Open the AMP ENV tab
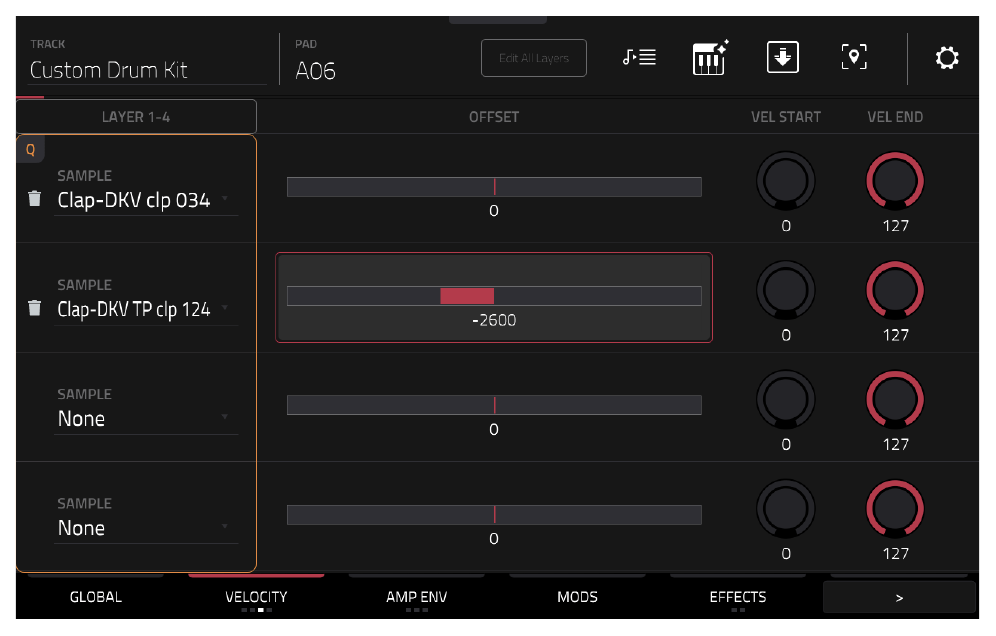Image resolution: width=996 pixels, height=636 pixels. (x=417, y=597)
